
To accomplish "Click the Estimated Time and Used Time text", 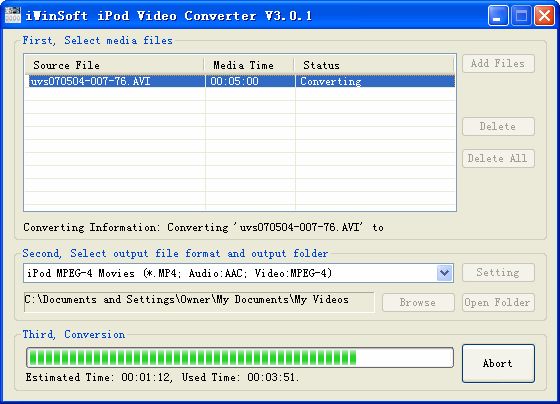I will coord(162,378).
